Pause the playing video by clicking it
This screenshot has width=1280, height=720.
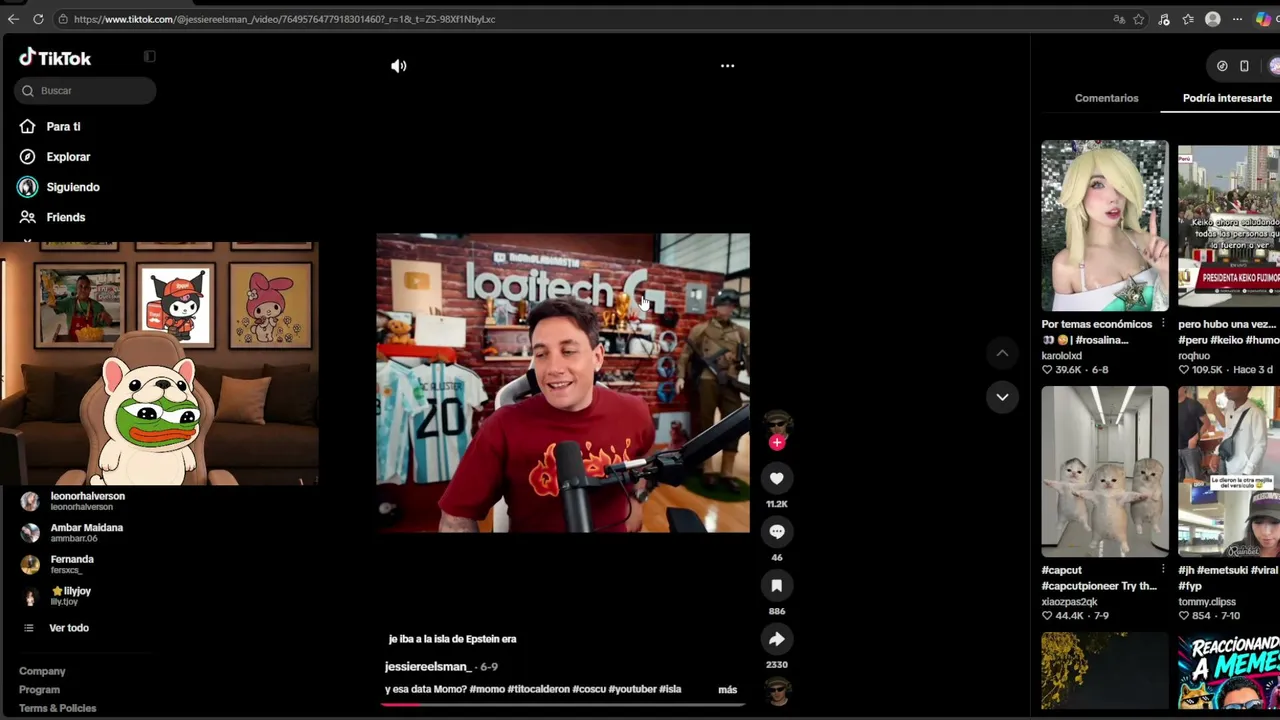click(x=562, y=383)
